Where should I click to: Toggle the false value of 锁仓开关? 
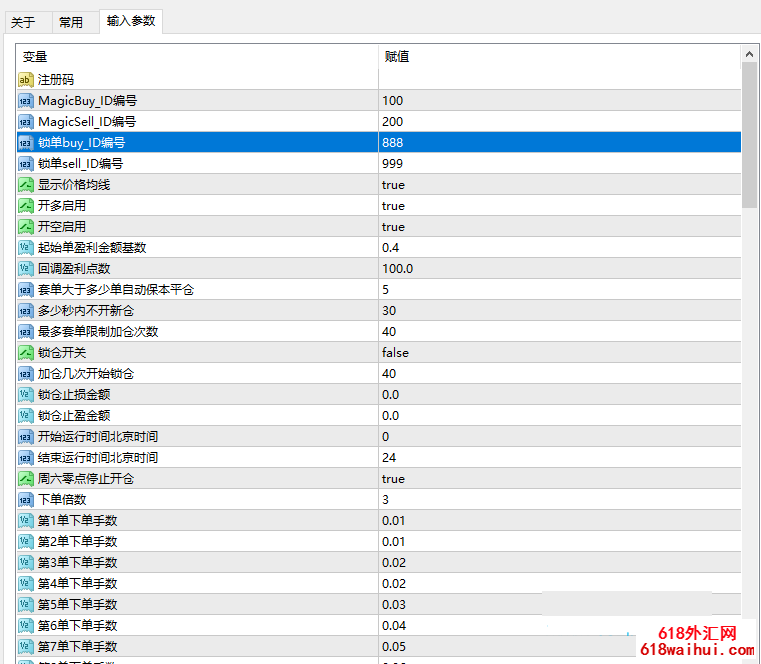pyautogui.click(x=395, y=352)
